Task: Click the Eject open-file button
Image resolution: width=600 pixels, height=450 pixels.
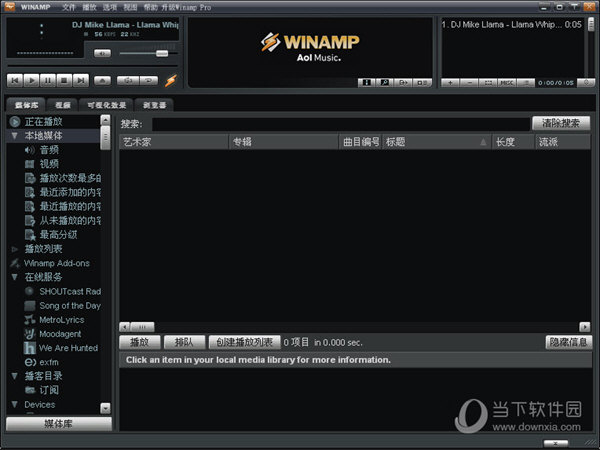Action: pos(103,80)
